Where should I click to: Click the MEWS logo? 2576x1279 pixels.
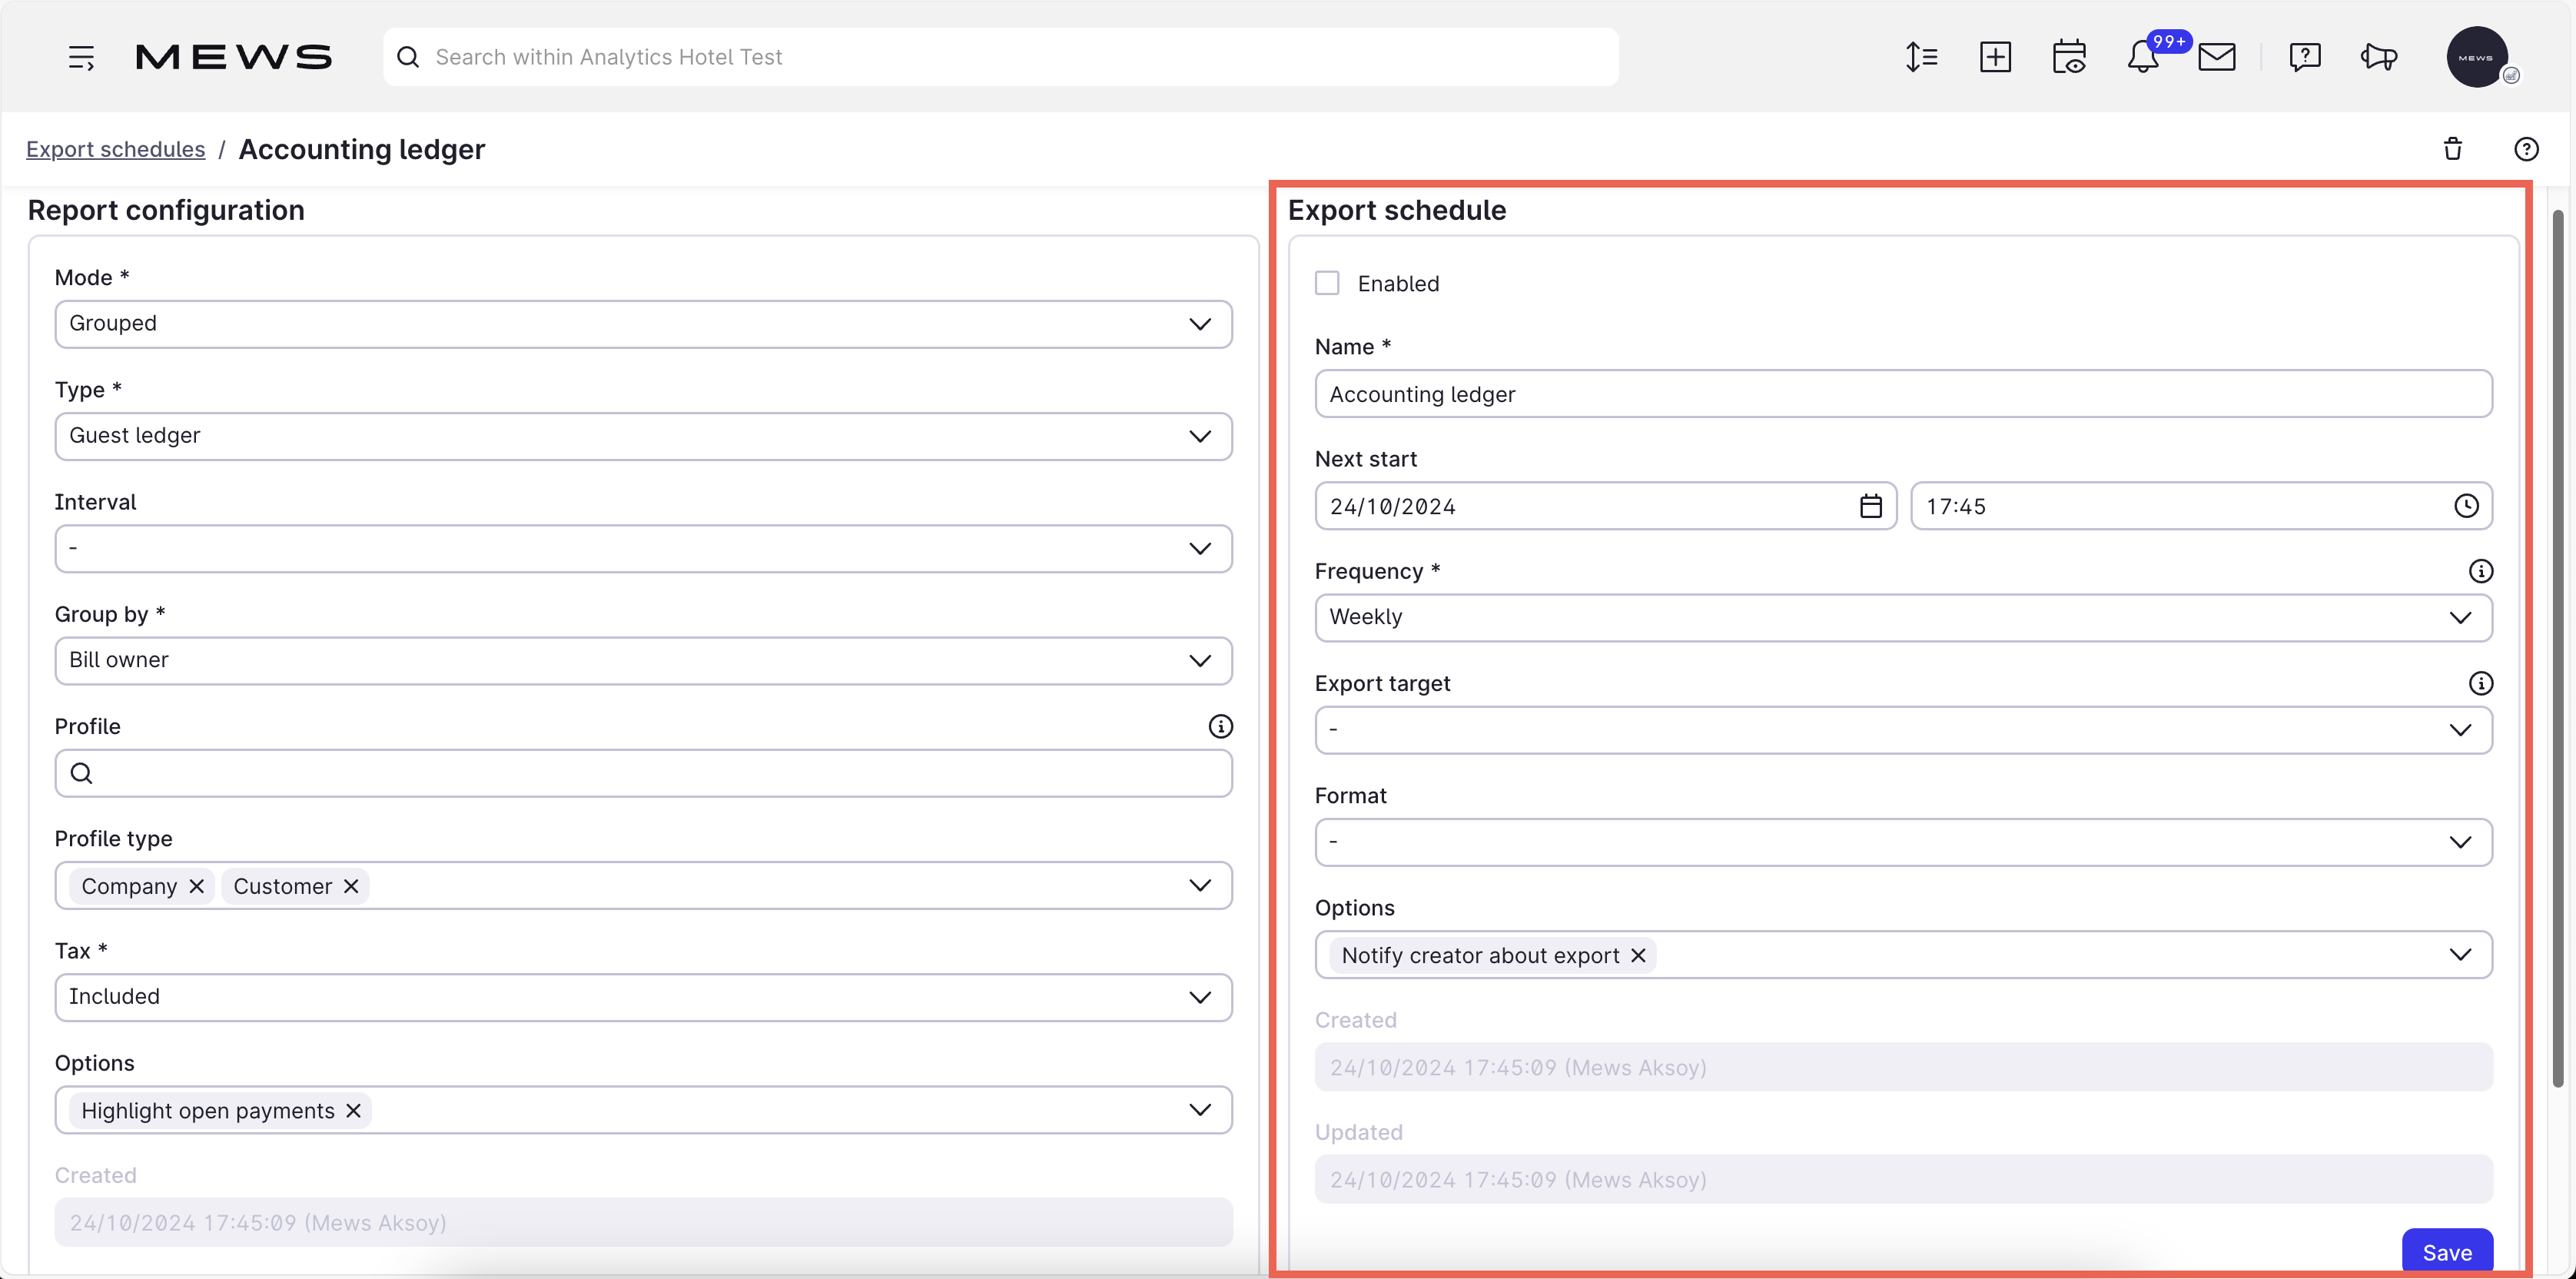pos(234,57)
